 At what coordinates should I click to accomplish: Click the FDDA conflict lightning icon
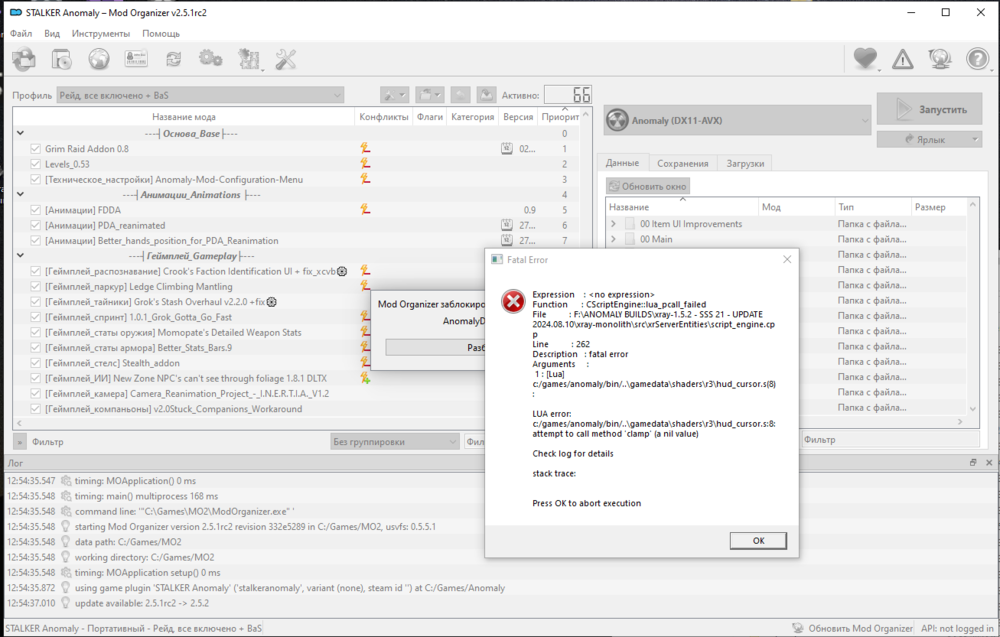[x=365, y=210]
